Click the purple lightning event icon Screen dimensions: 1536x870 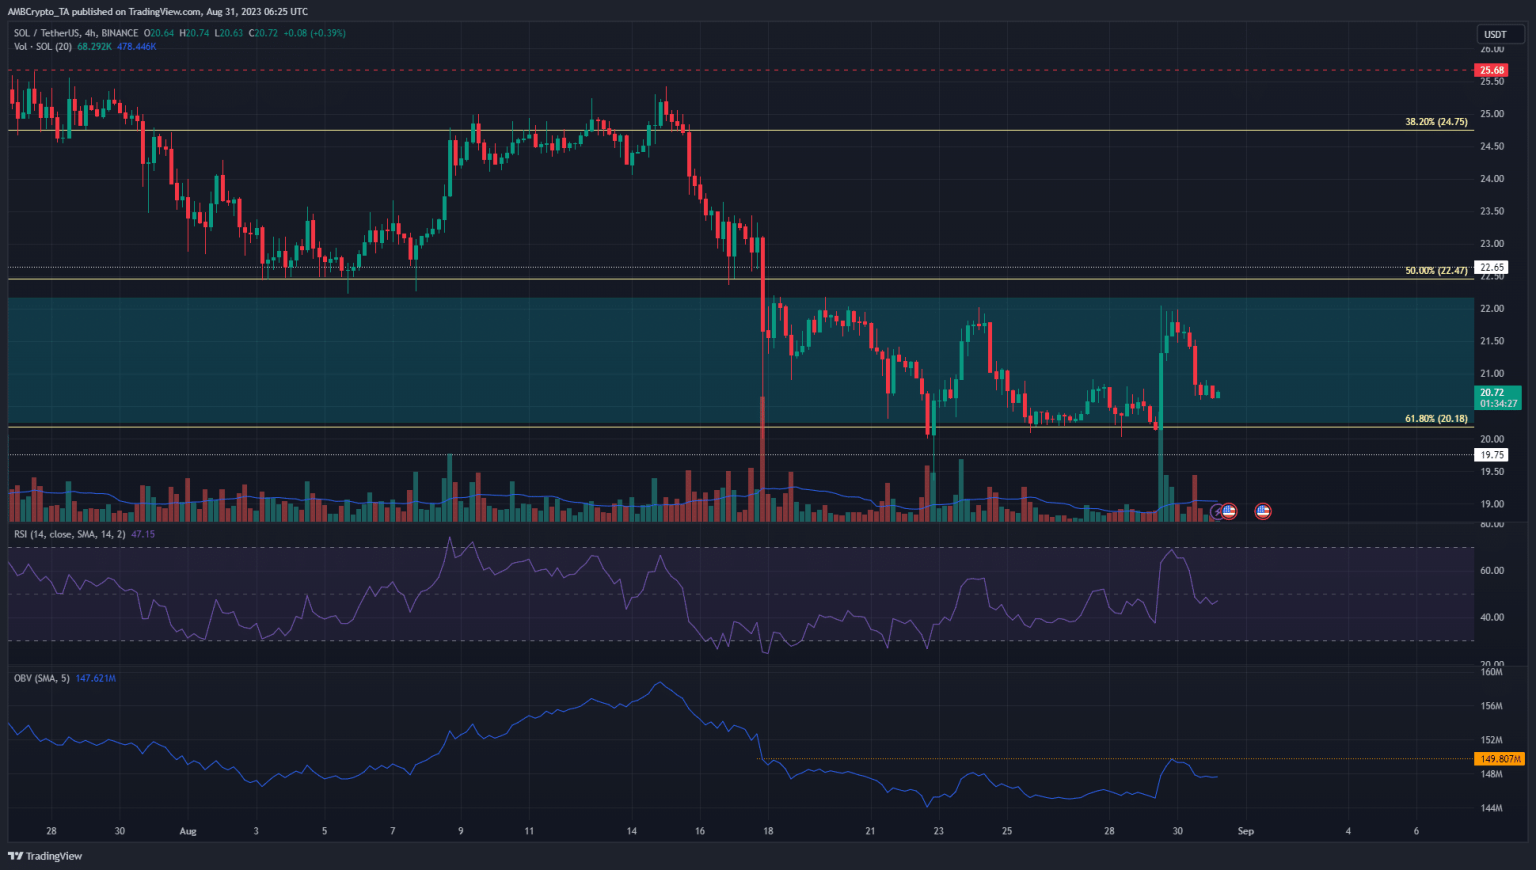point(1217,511)
